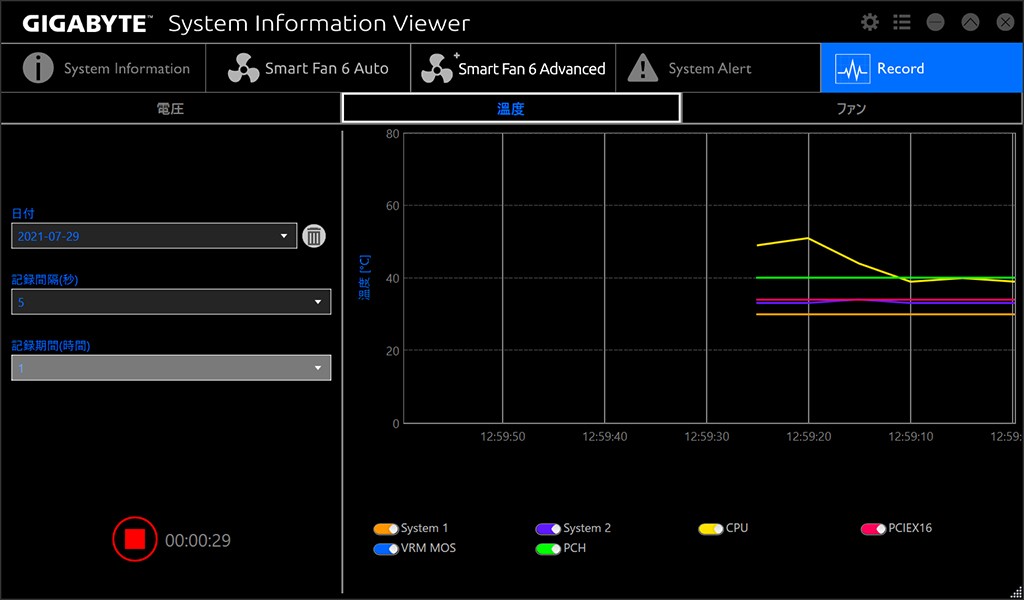Click the list view icon in title bar

click(x=902, y=22)
